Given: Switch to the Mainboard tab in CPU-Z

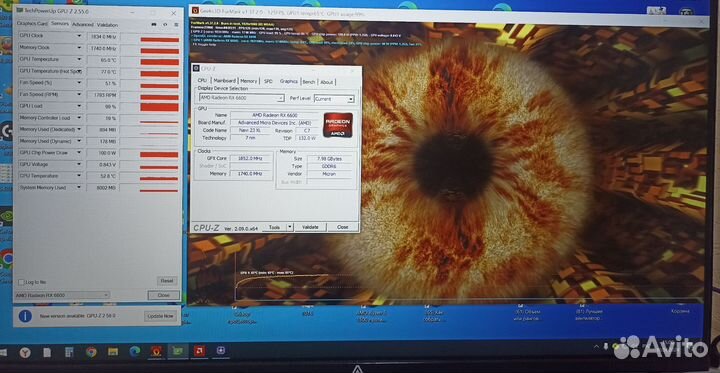Looking at the screenshot, I should [x=224, y=81].
